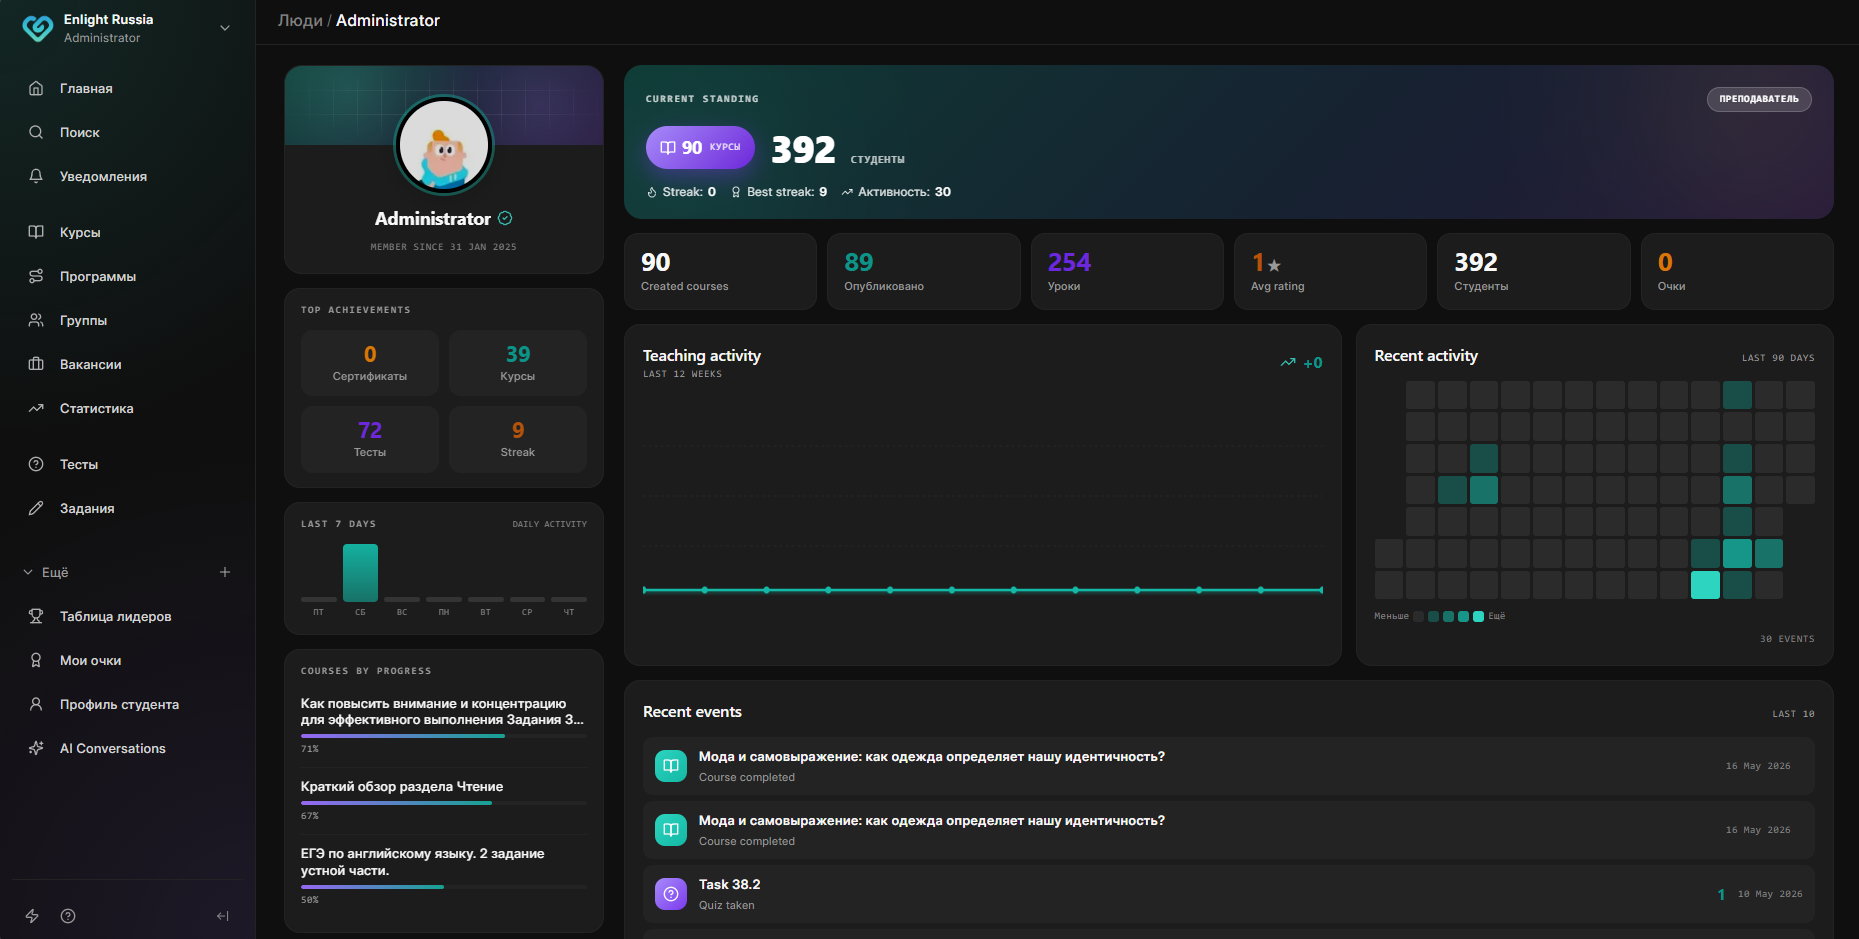Click the 71% course progress bar
The height and width of the screenshot is (939, 1859).
click(x=444, y=736)
